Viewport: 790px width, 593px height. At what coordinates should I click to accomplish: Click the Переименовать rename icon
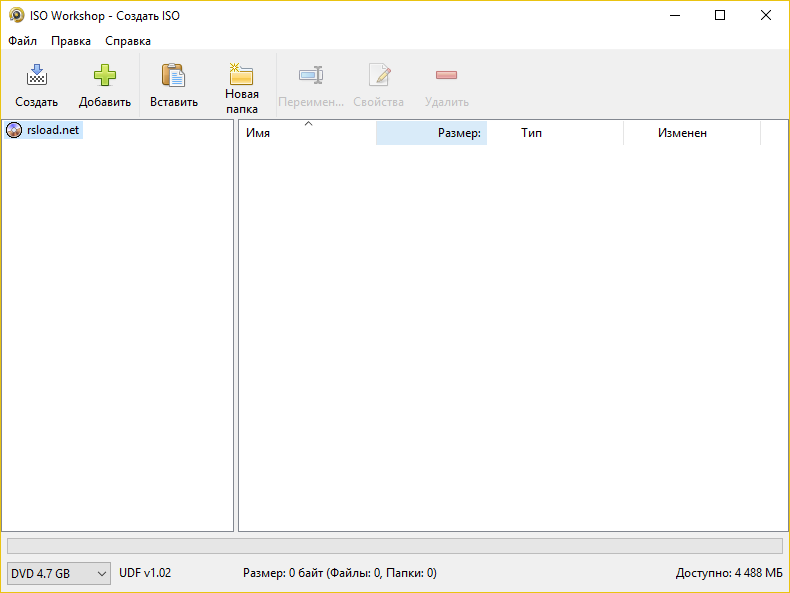click(x=311, y=75)
